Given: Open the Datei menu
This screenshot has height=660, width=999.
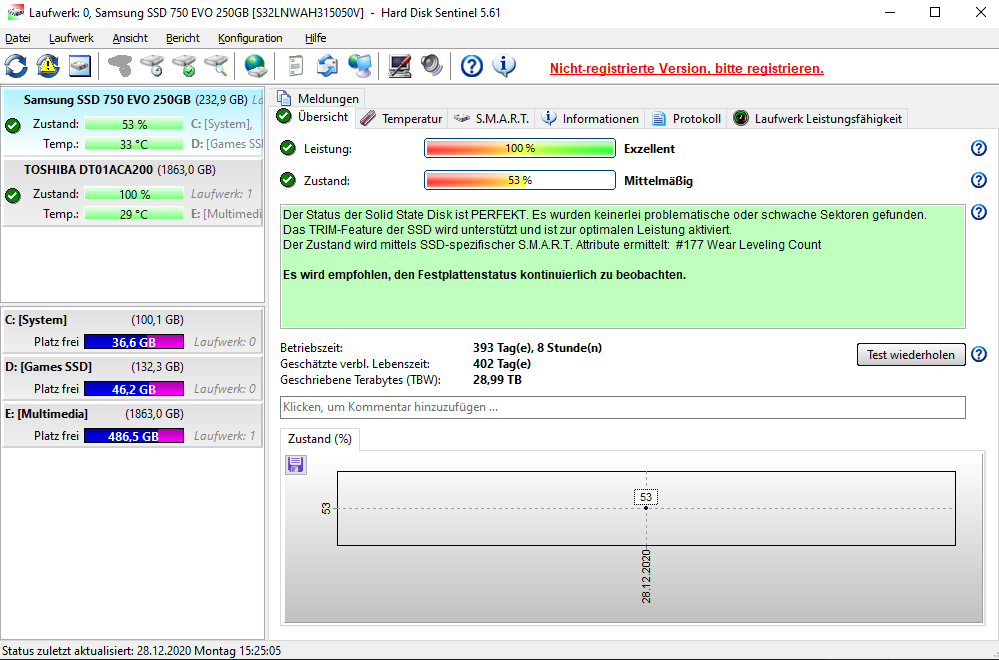Looking at the screenshot, I should coord(18,38).
